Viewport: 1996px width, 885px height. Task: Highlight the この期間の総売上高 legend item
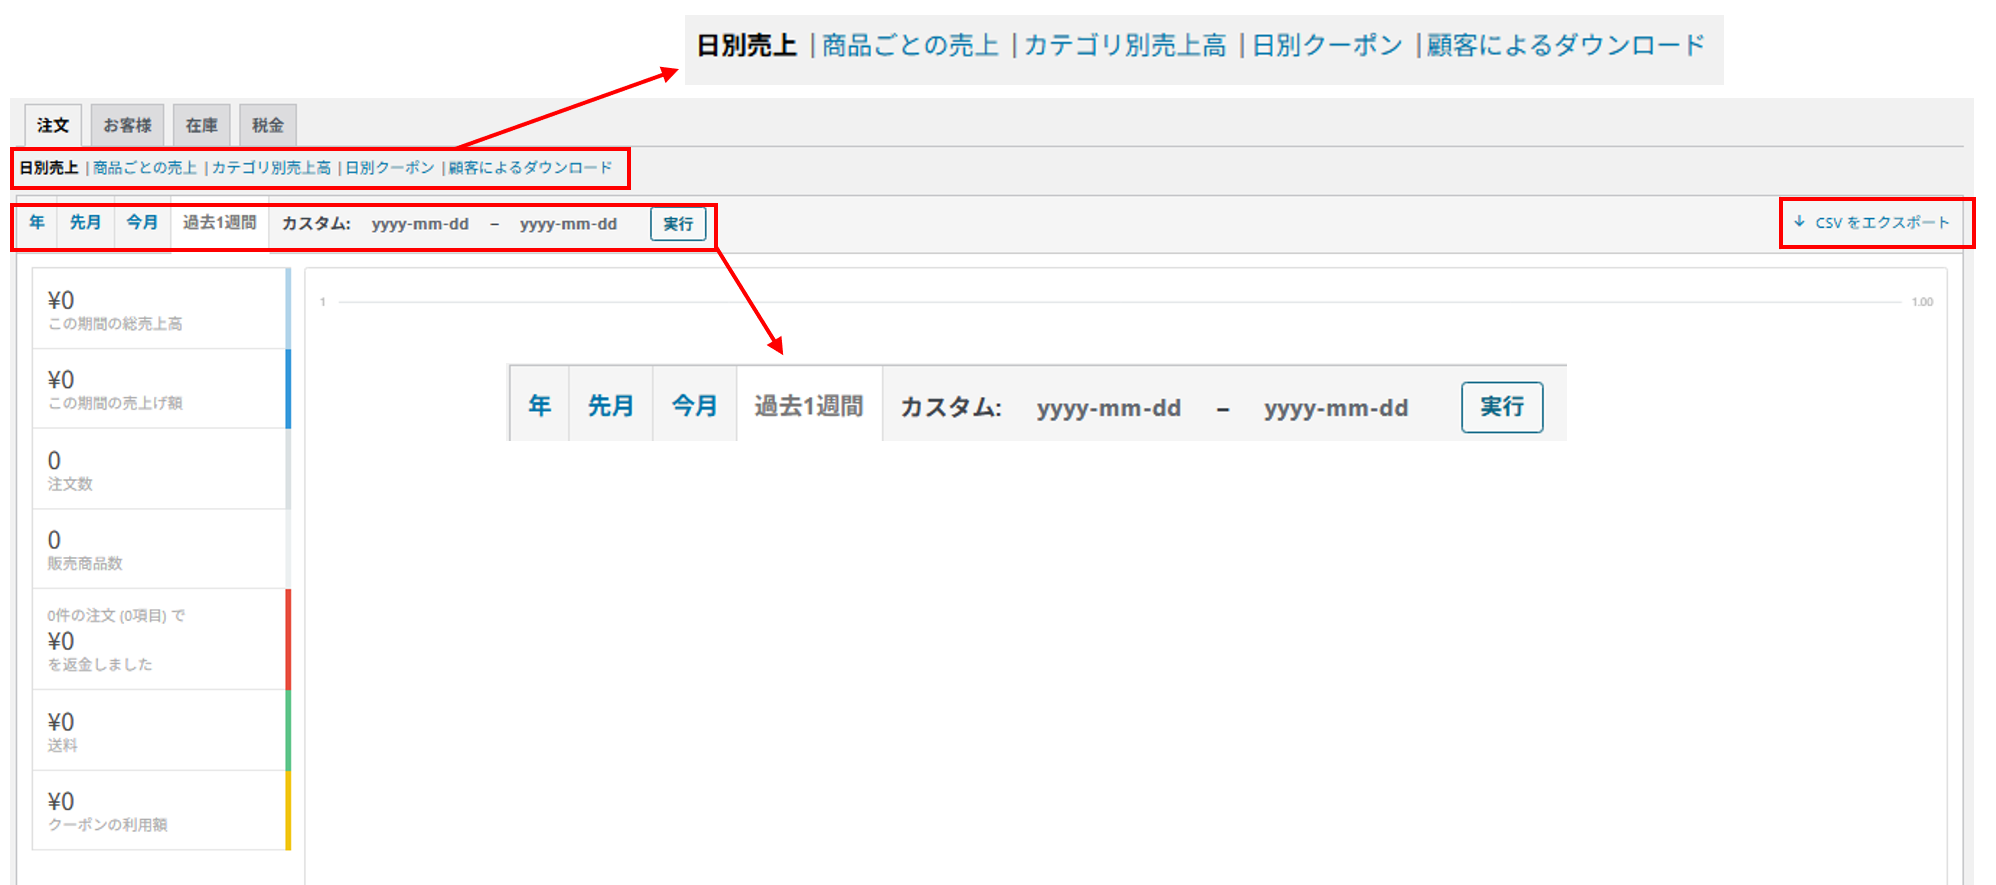coord(160,309)
